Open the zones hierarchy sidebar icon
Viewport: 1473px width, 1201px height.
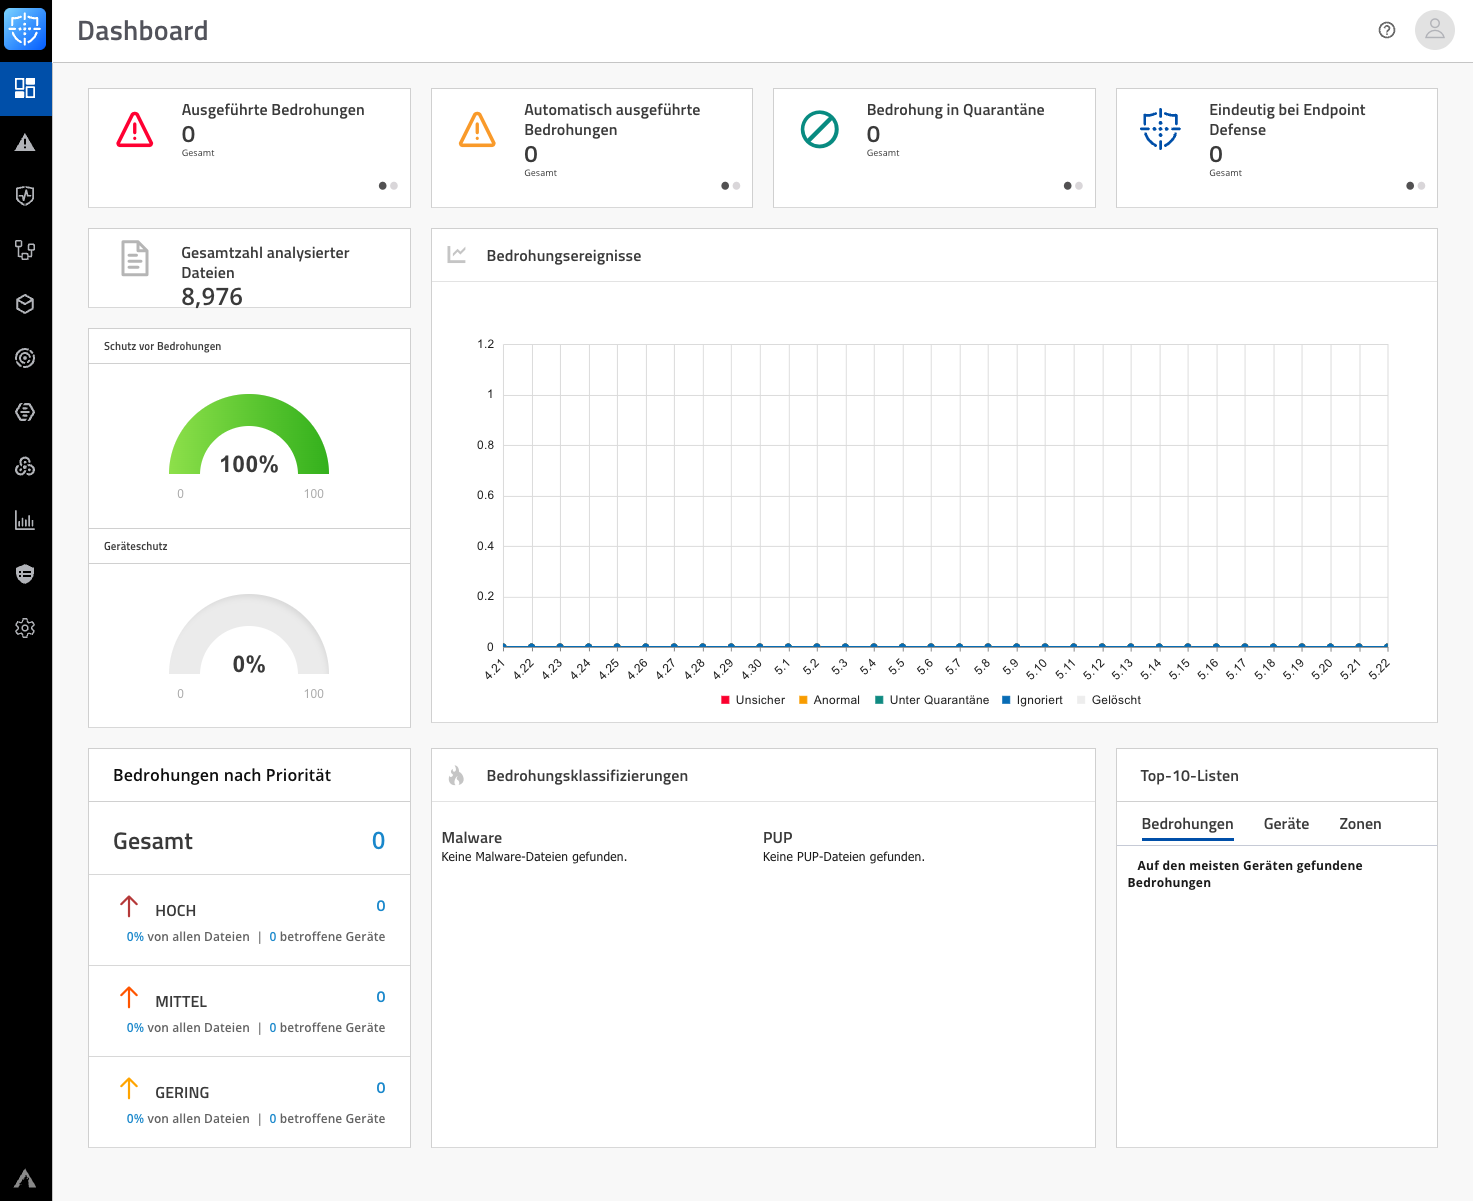25,250
